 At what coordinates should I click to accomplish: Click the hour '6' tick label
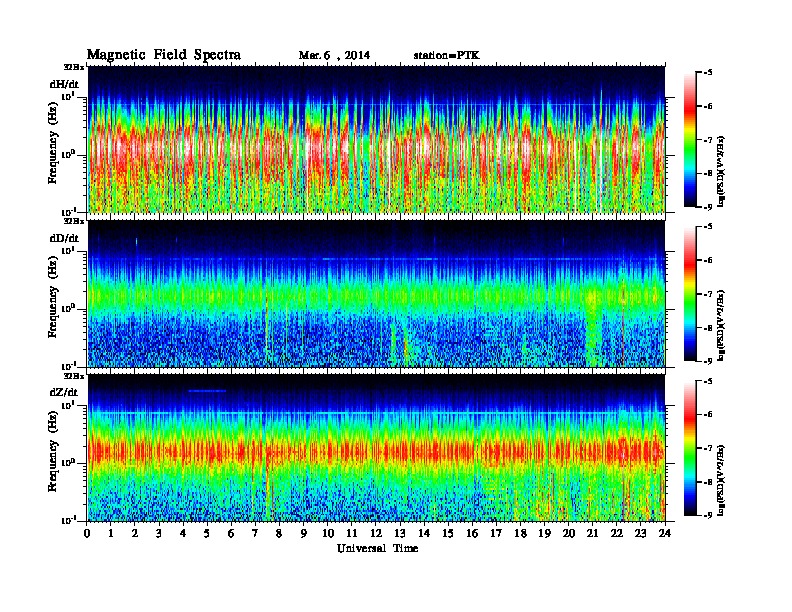(x=231, y=533)
